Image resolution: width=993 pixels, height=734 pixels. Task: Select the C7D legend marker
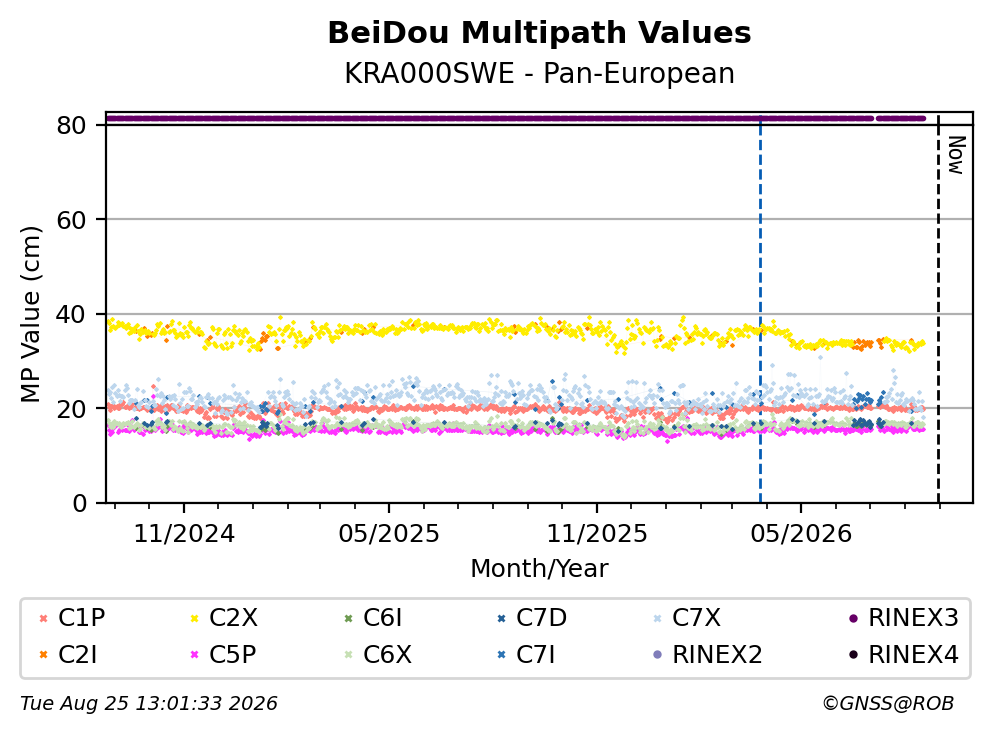coord(502,618)
